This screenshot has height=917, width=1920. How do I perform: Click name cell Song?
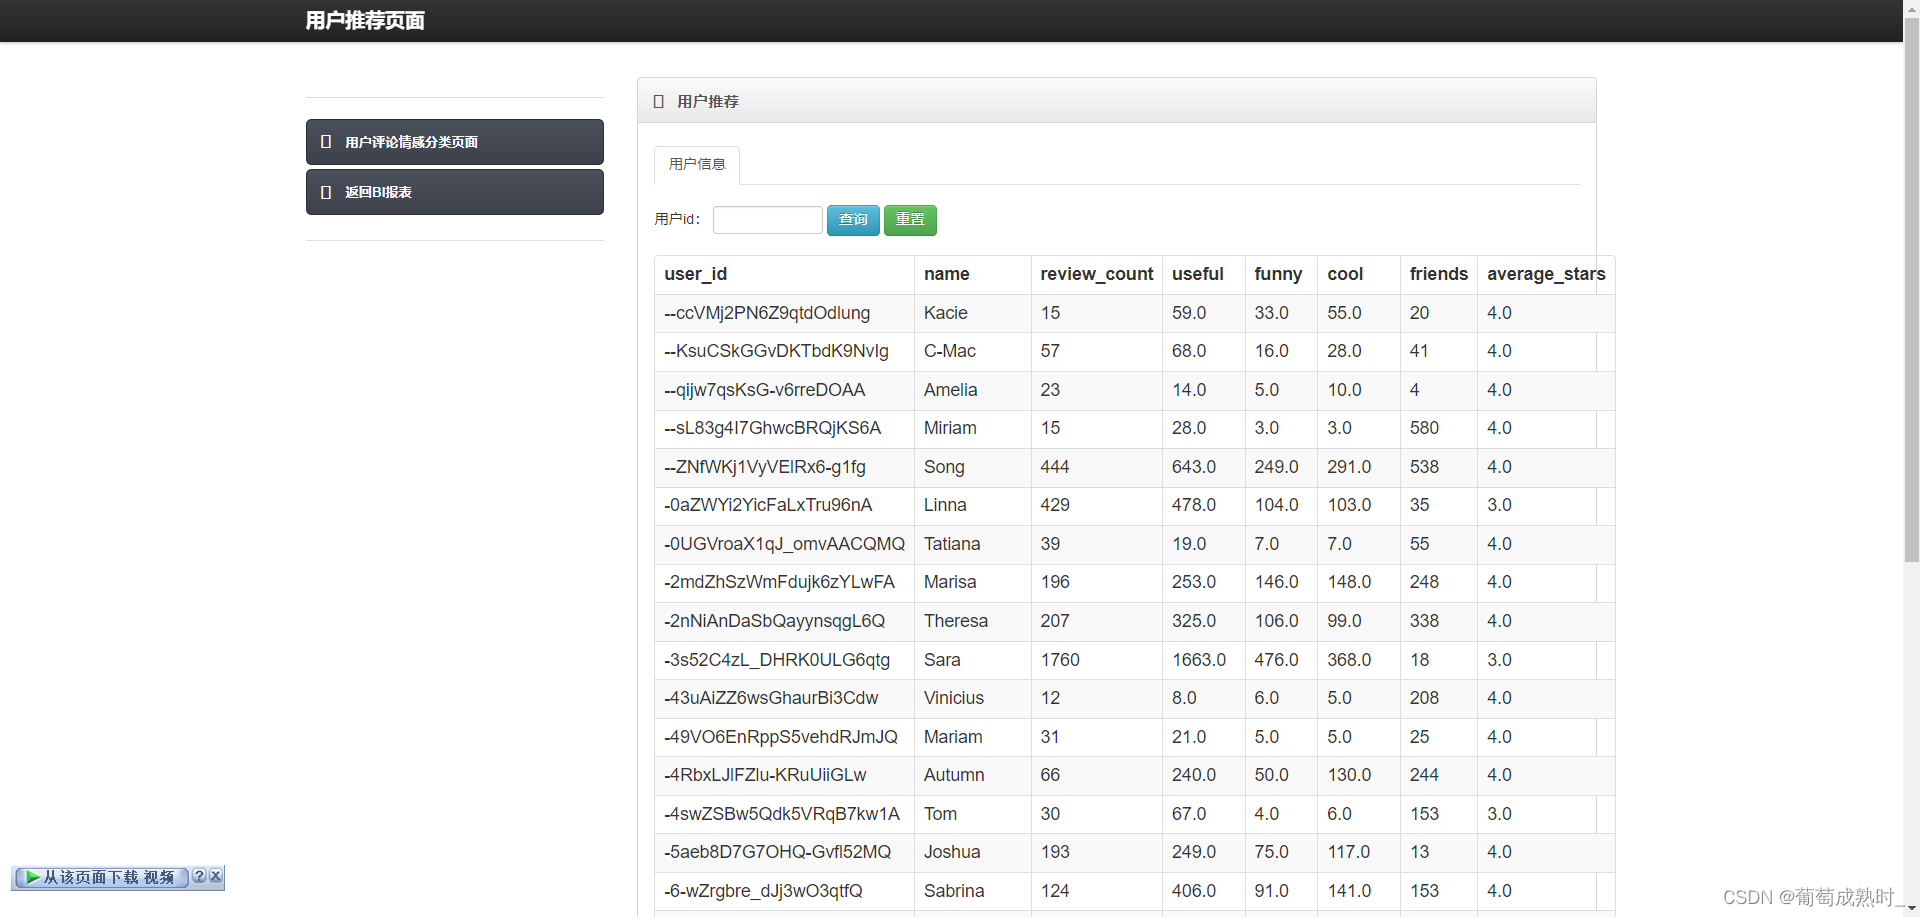coord(944,467)
